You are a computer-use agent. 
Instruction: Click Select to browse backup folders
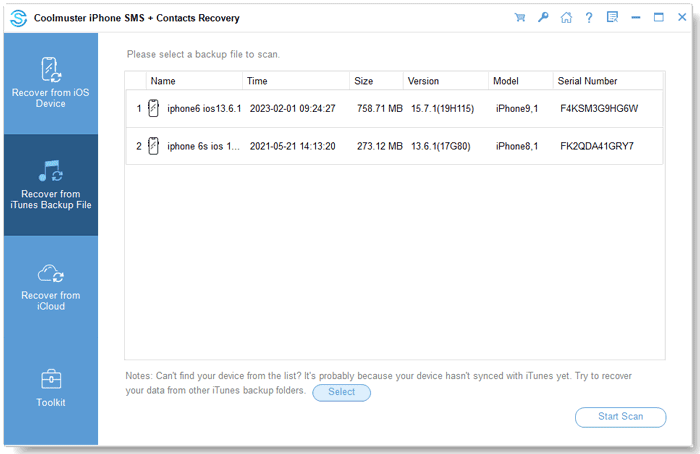pos(342,392)
